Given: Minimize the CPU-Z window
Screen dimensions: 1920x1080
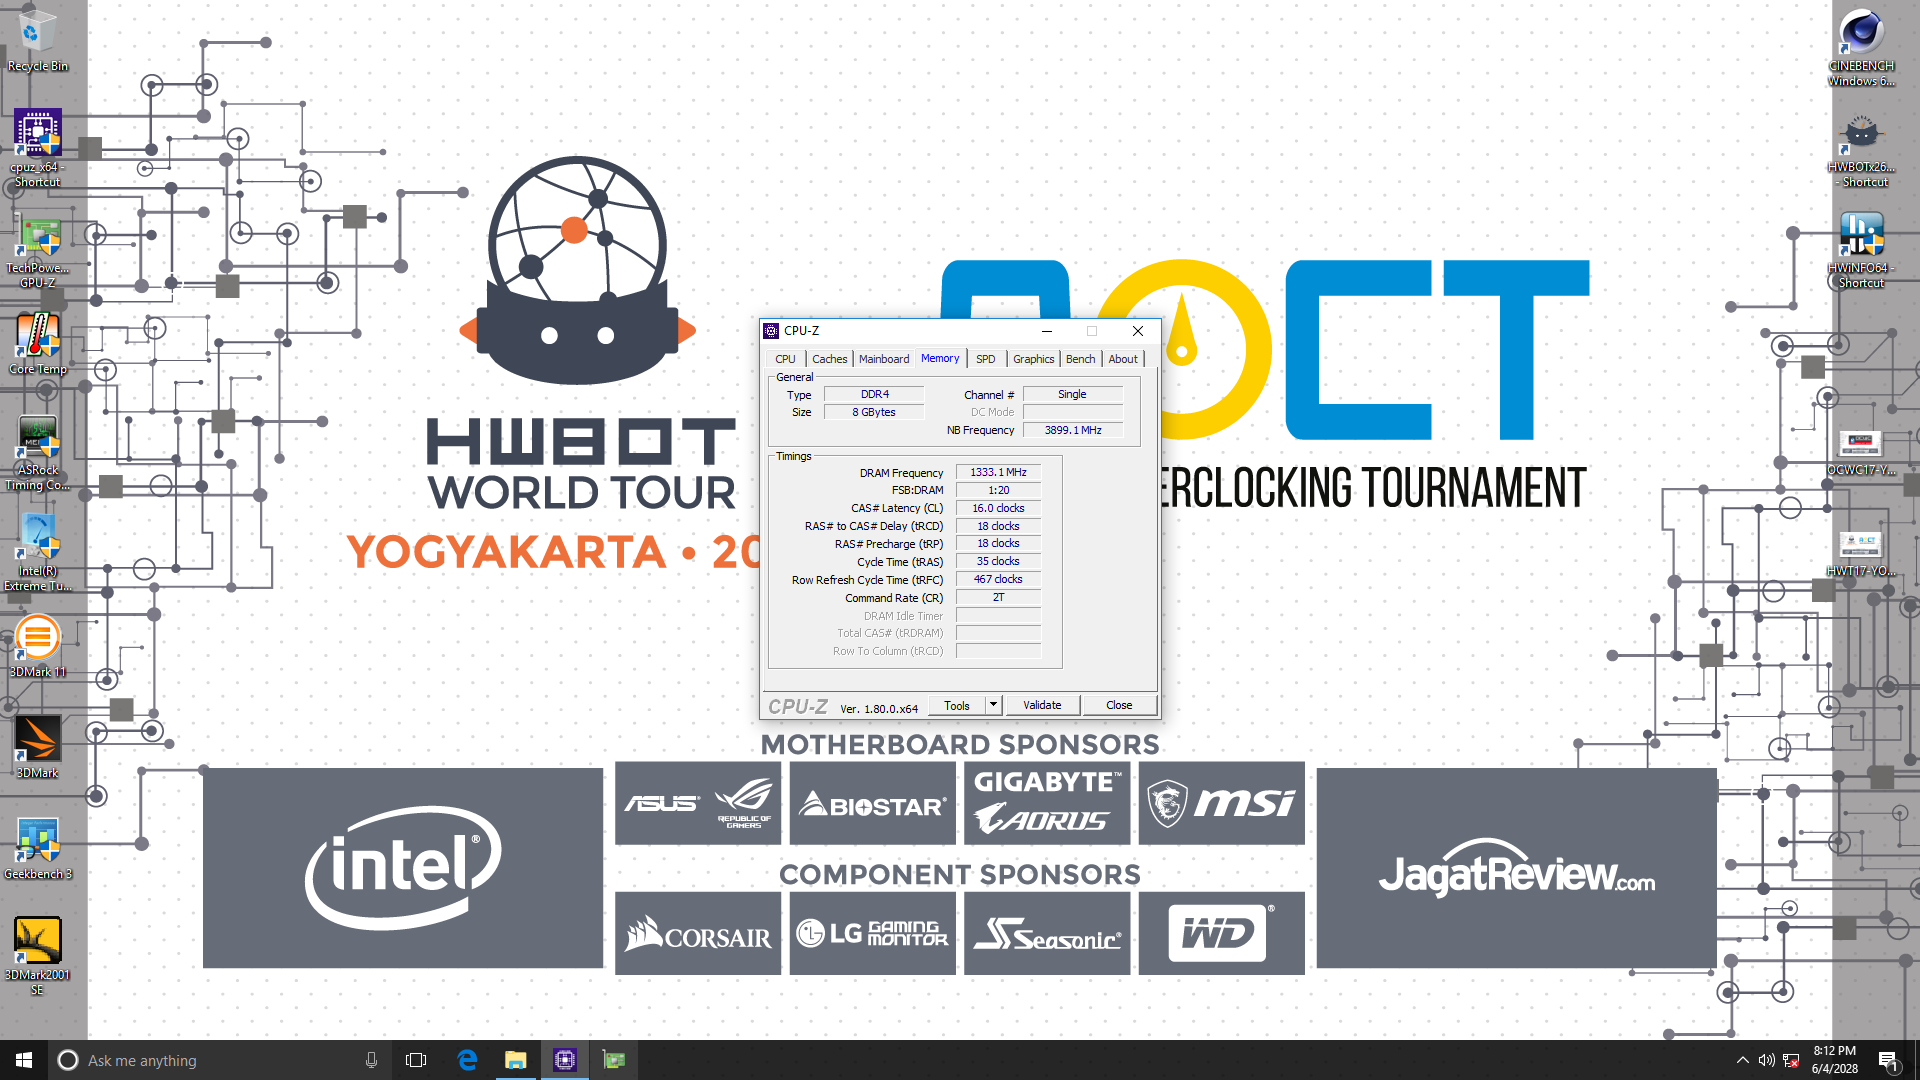Looking at the screenshot, I should [1047, 331].
